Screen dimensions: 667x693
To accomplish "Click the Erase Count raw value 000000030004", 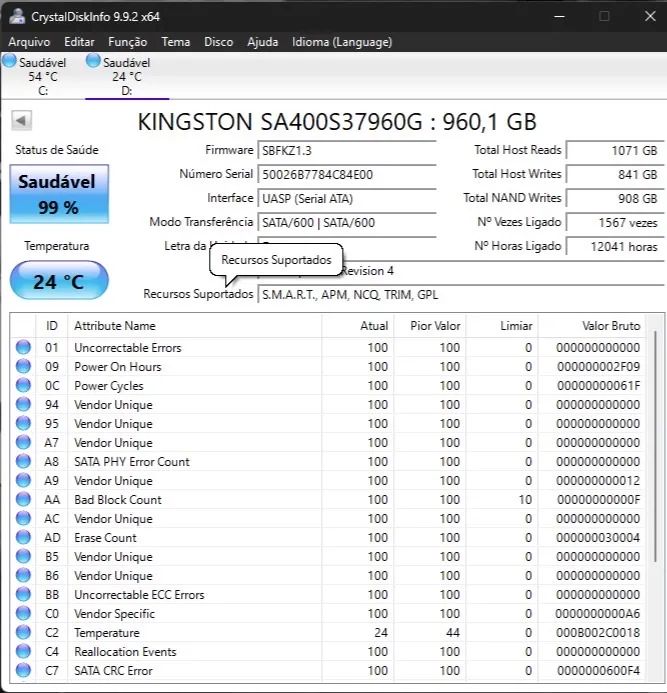I will click(598, 537).
